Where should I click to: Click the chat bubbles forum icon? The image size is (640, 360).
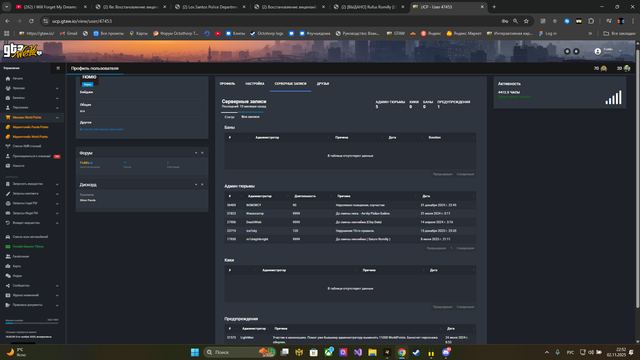coord(8,276)
